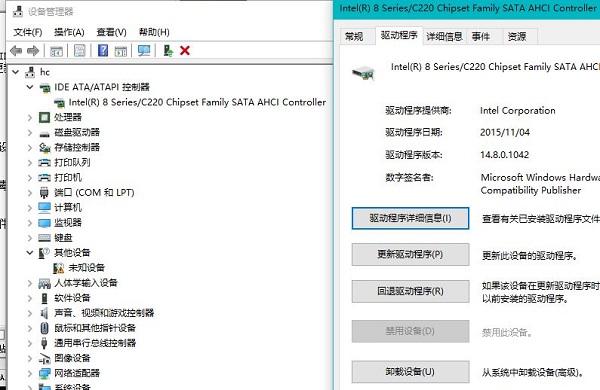Click the keyboard category icon
The image size is (600, 390).
click(44, 238)
